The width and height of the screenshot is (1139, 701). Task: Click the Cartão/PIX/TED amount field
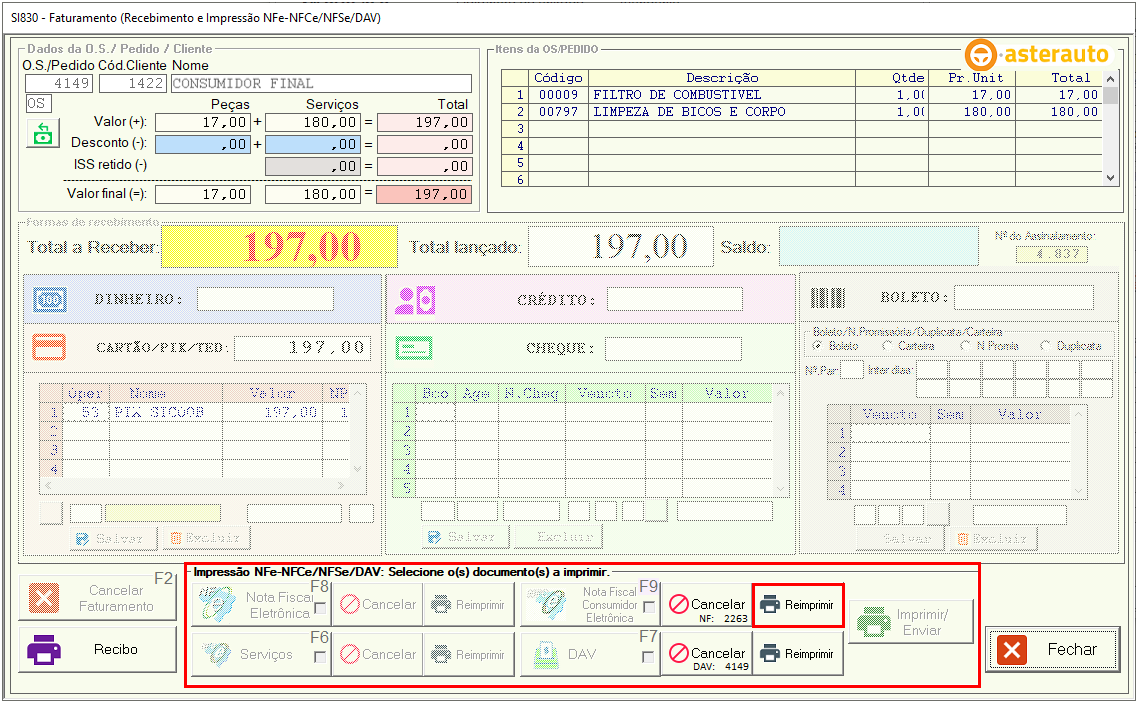coord(302,348)
